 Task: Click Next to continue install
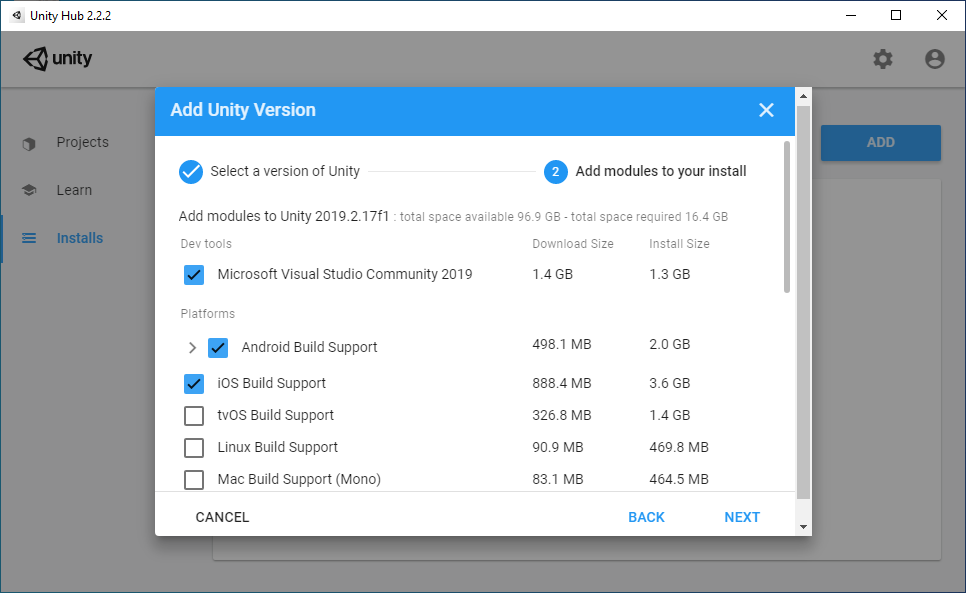click(742, 517)
